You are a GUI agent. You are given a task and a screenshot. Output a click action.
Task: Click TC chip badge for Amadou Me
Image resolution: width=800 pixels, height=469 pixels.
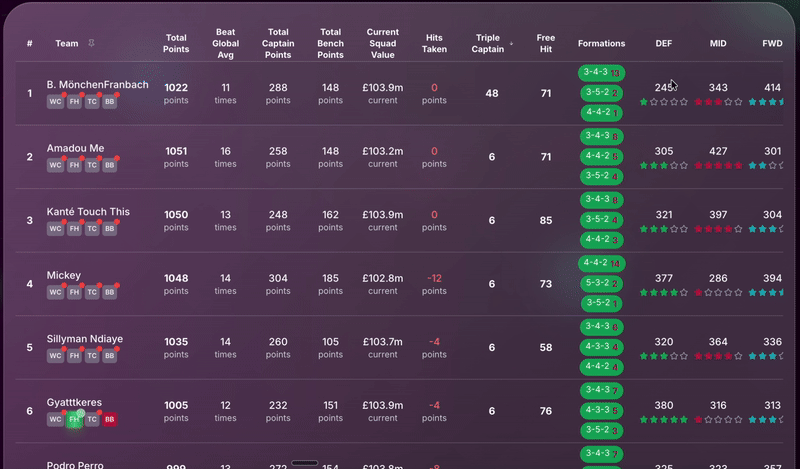(92, 165)
